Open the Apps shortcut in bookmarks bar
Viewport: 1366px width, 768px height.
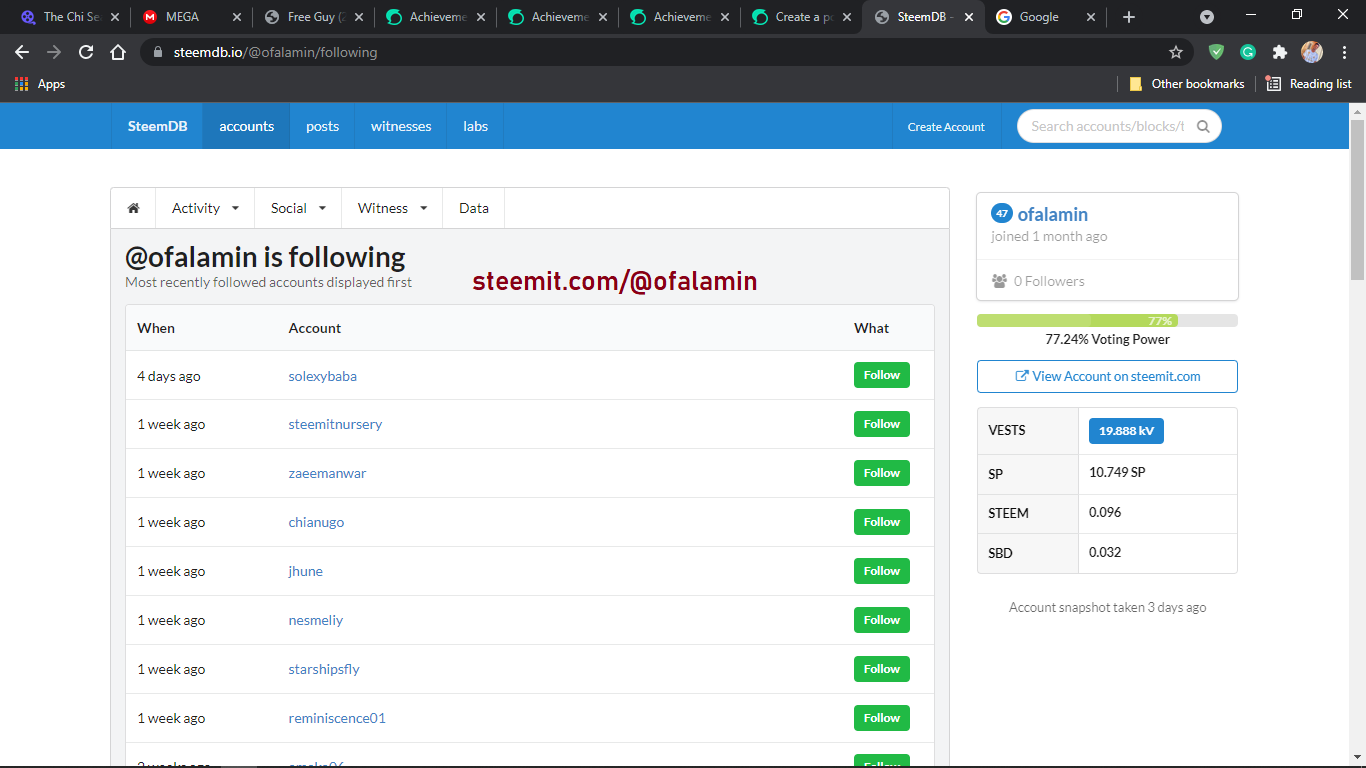(40, 84)
